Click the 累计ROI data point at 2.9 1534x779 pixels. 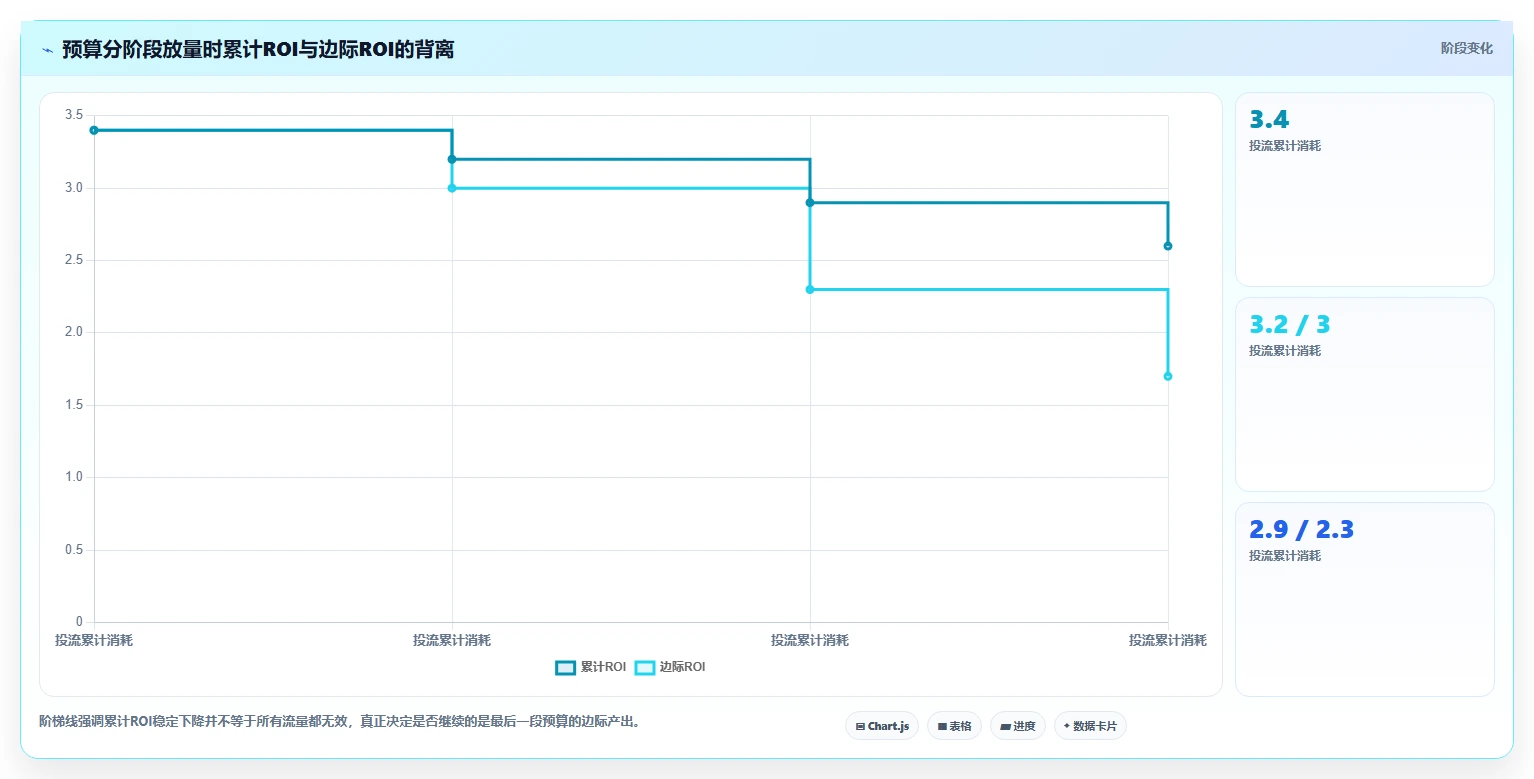coord(810,203)
